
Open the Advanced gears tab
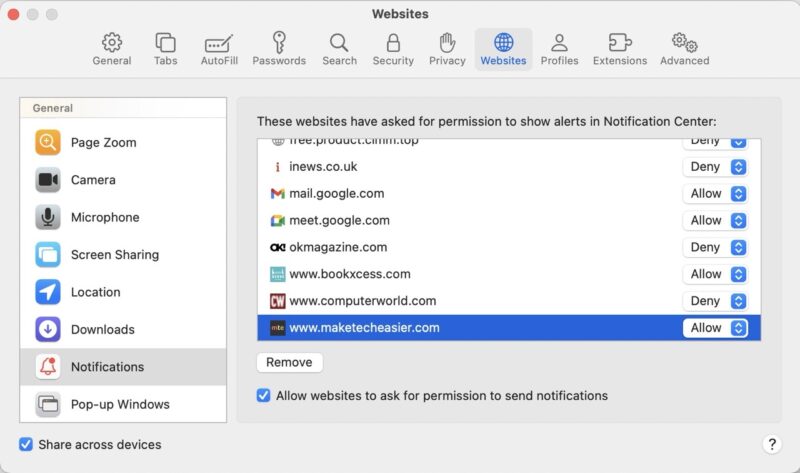684,49
